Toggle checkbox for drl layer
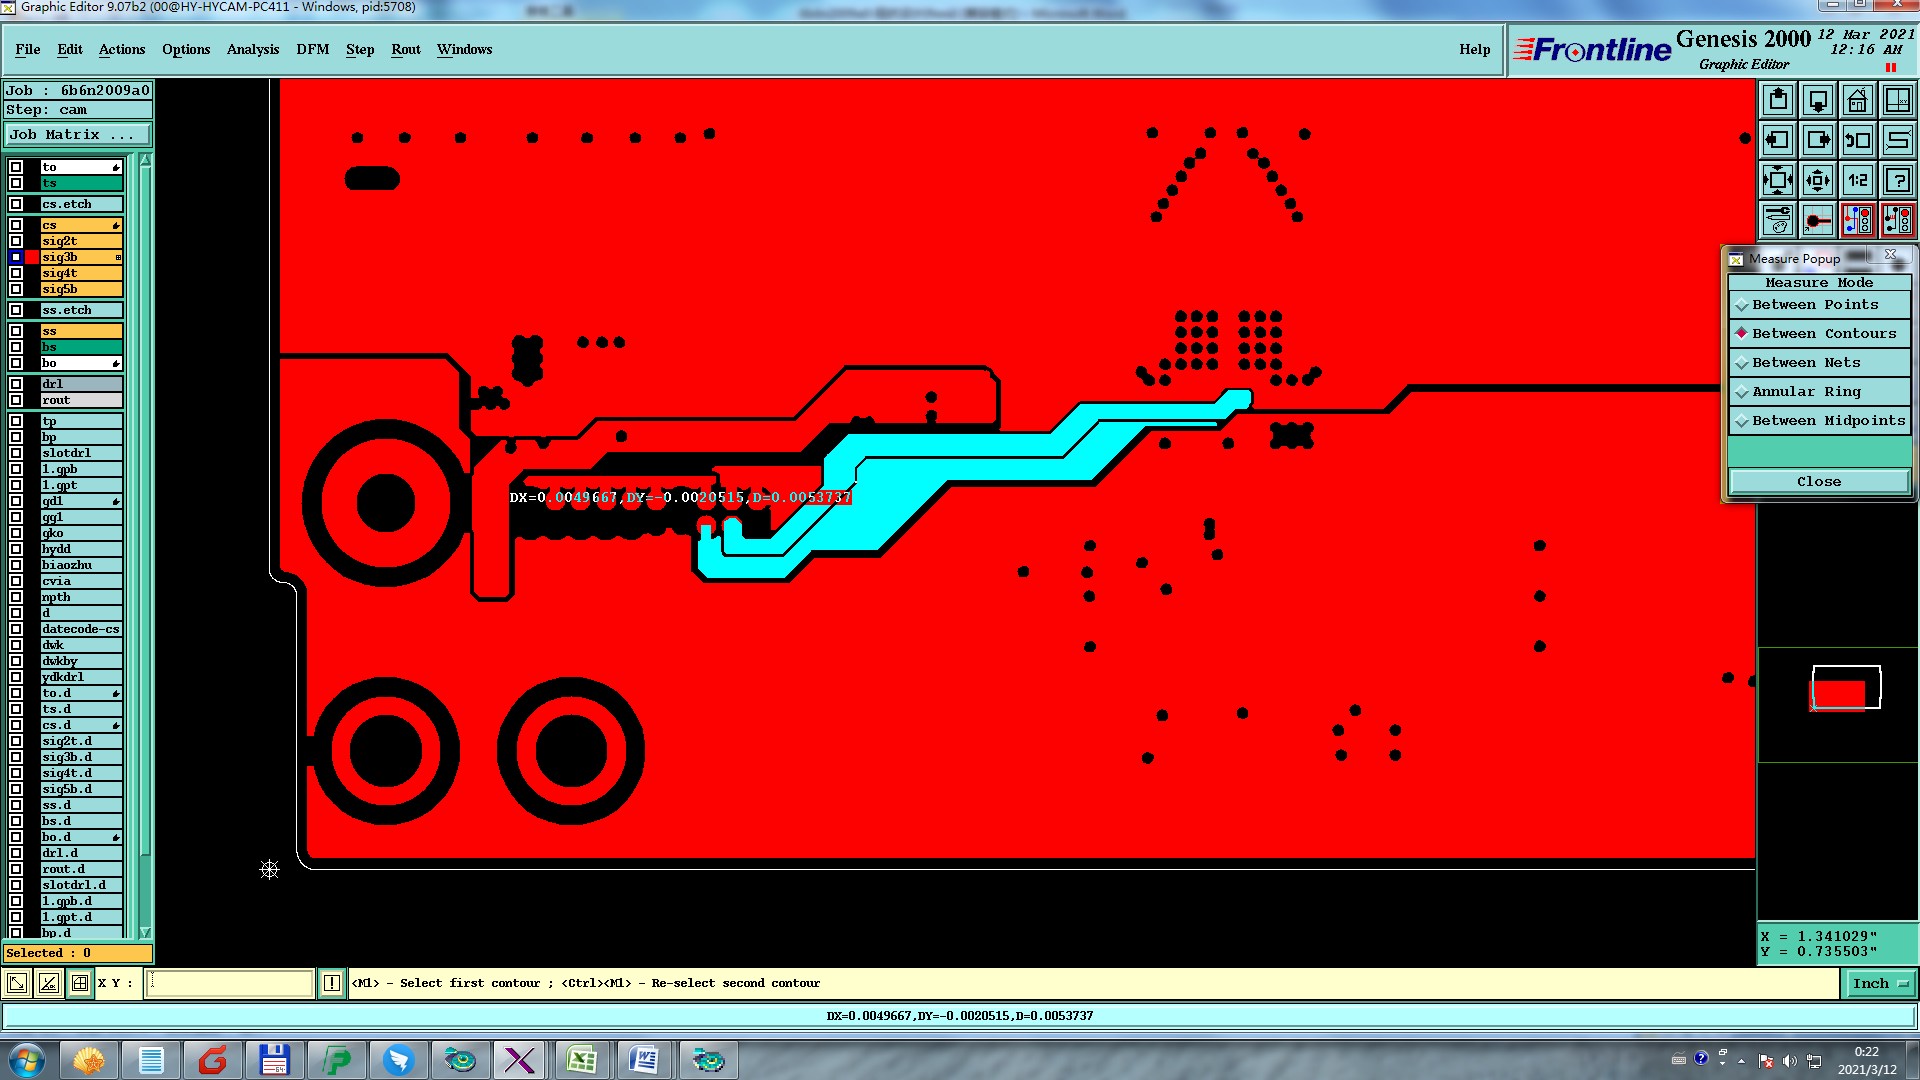 coord(16,384)
